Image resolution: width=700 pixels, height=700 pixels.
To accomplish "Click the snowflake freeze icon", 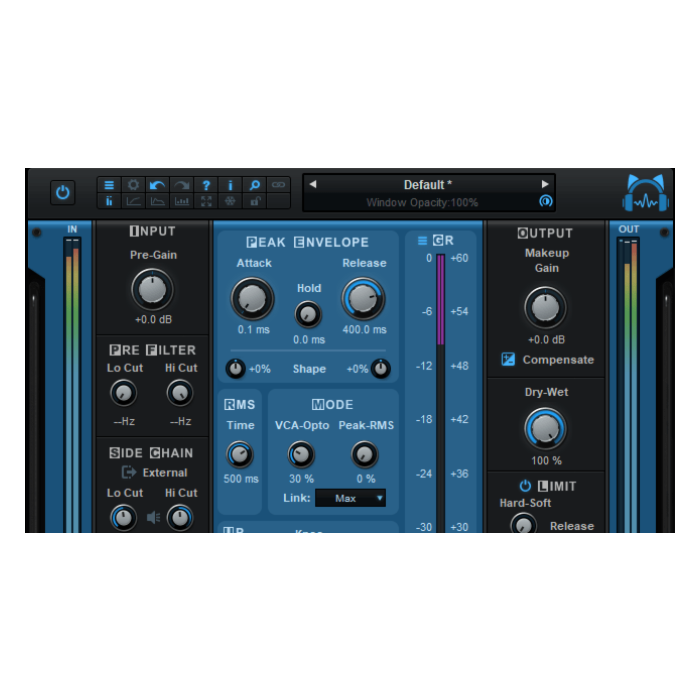I will point(230,201).
